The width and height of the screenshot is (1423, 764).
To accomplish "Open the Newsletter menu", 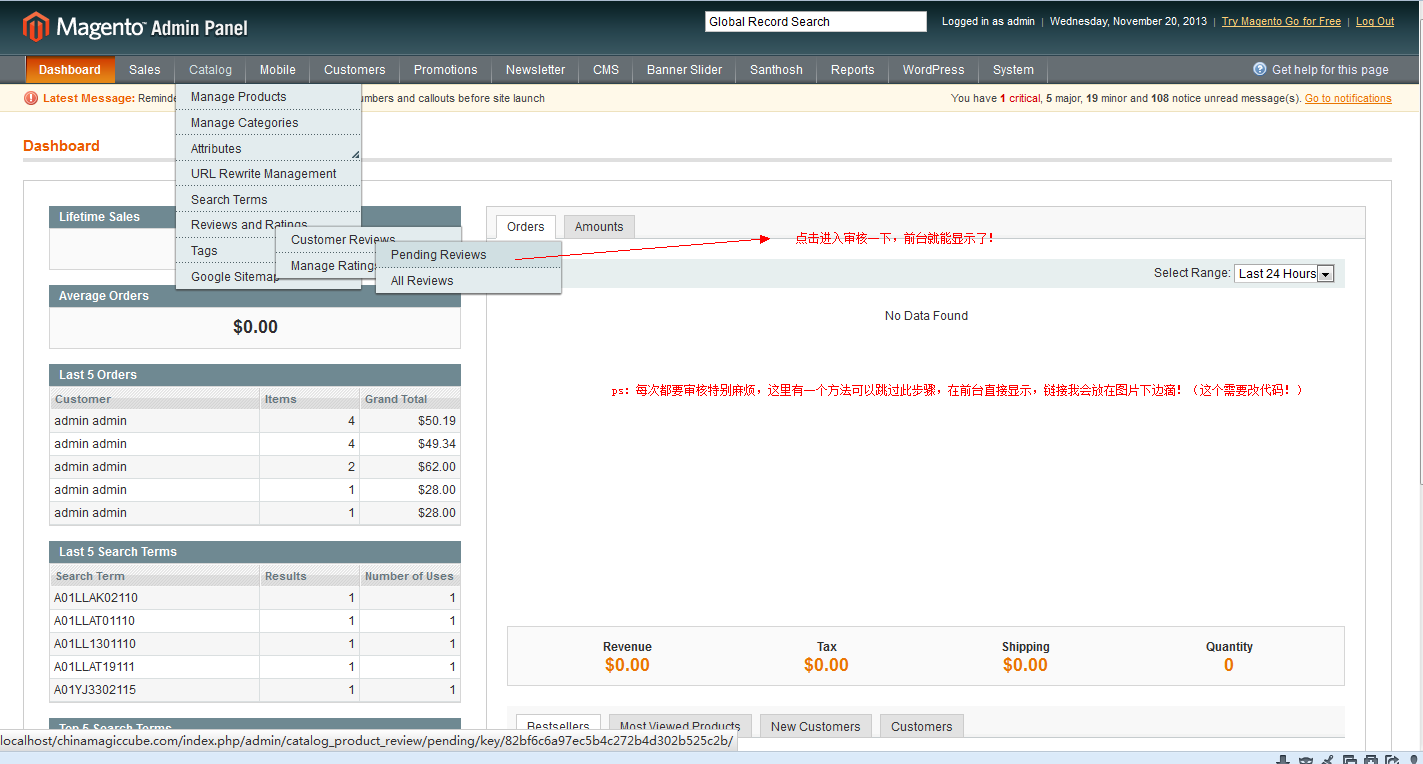I will (x=535, y=70).
